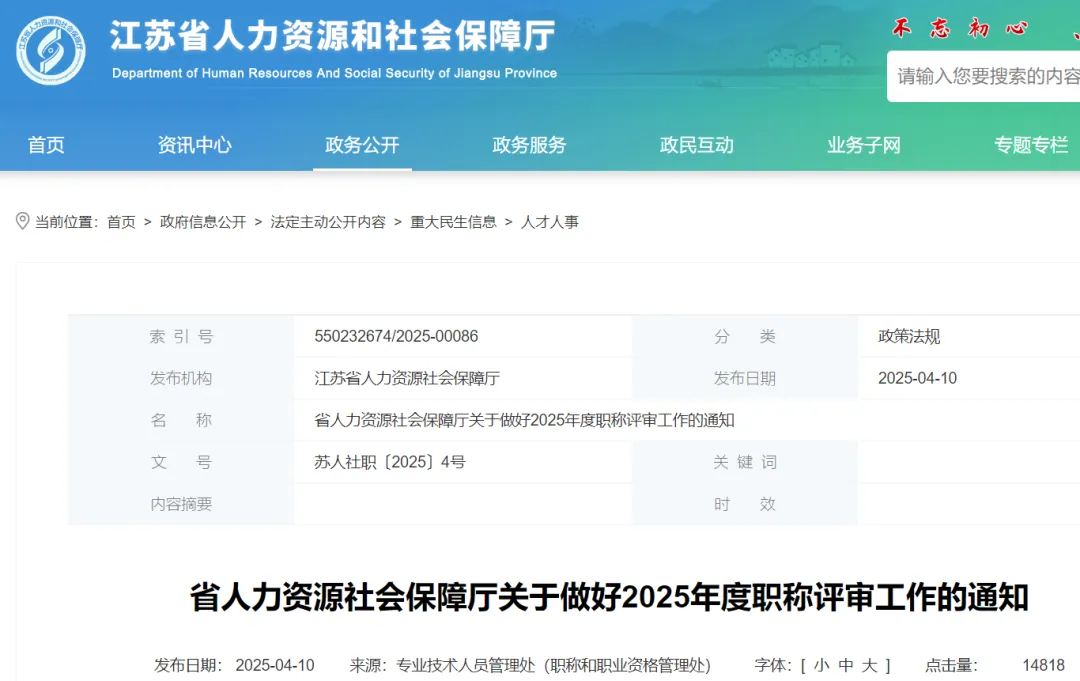
Task: Open the 专题专栏 navigation item
Action: (1031, 145)
